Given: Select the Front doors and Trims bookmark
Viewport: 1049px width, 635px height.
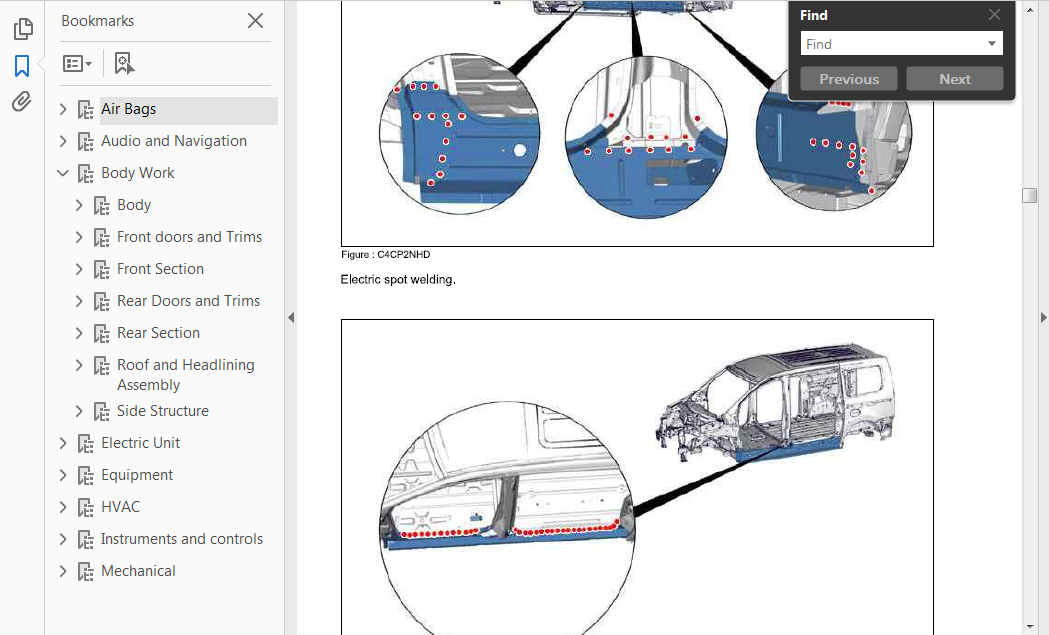Looking at the screenshot, I should (189, 237).
